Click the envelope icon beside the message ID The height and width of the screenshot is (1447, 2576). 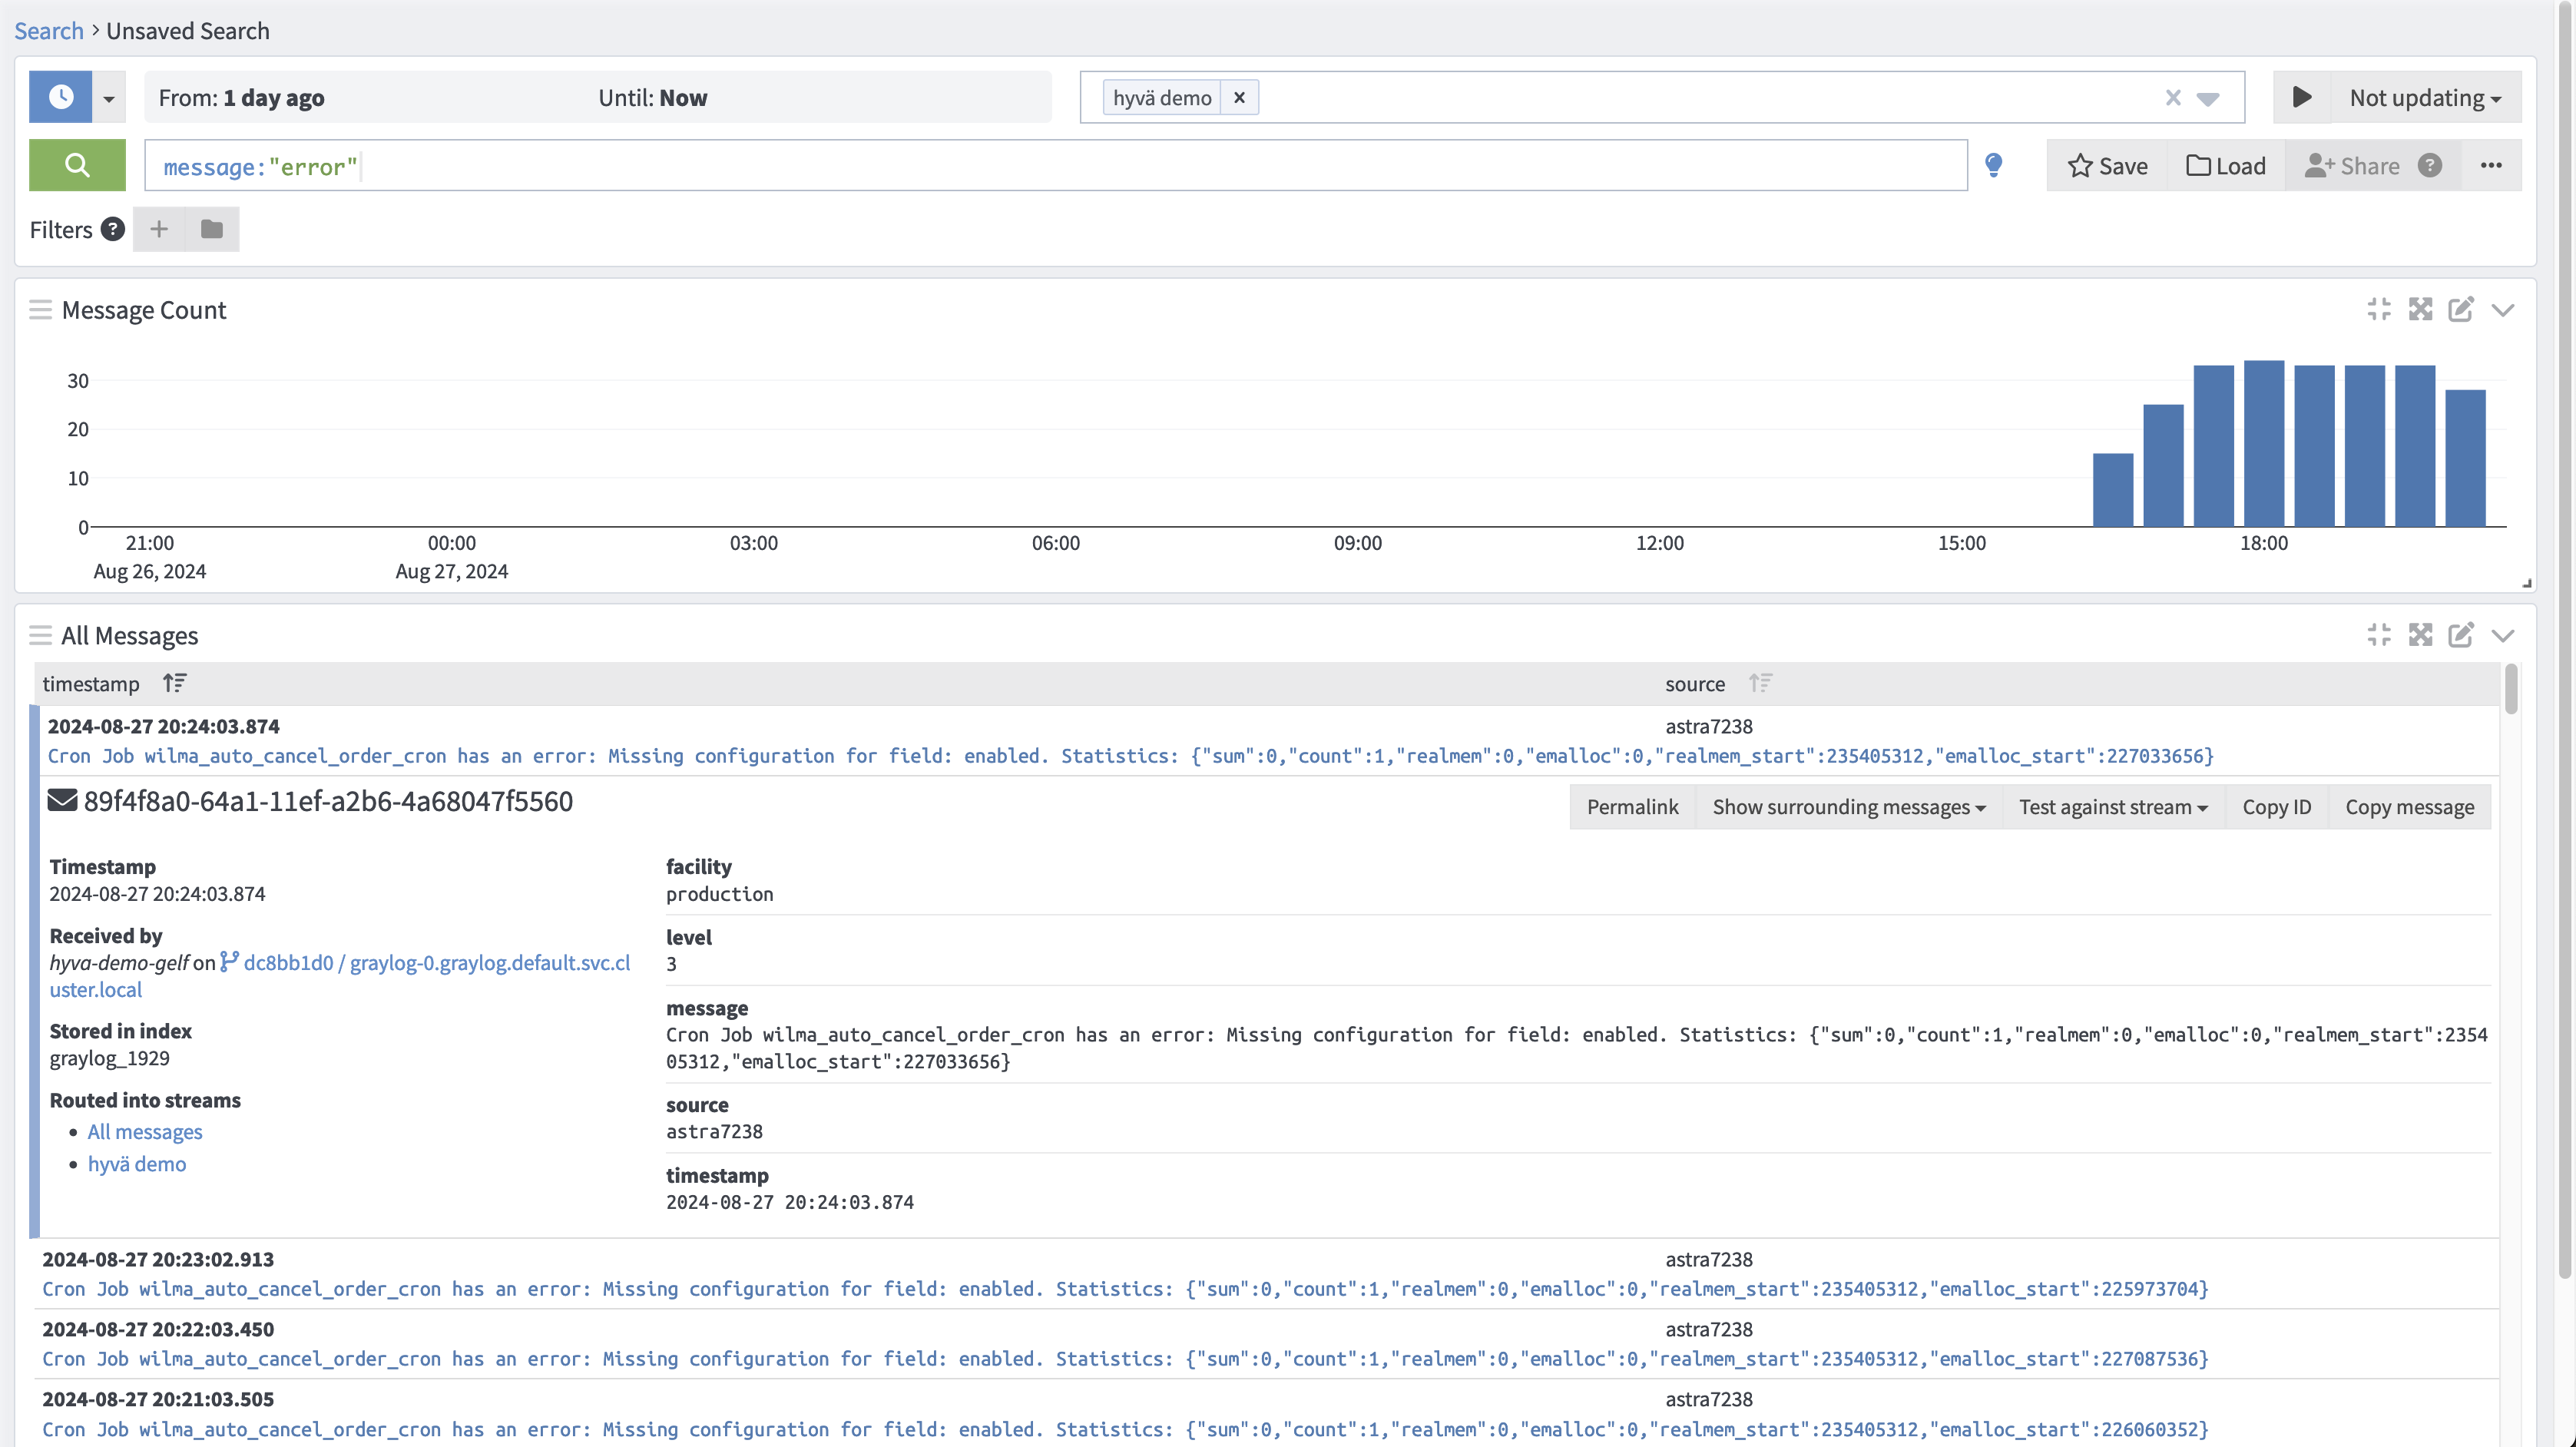tap(62, 800)
